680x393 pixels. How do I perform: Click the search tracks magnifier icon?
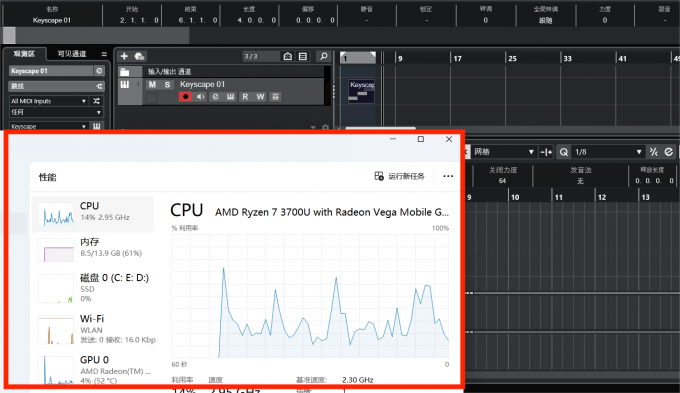(x=324, y=56)
